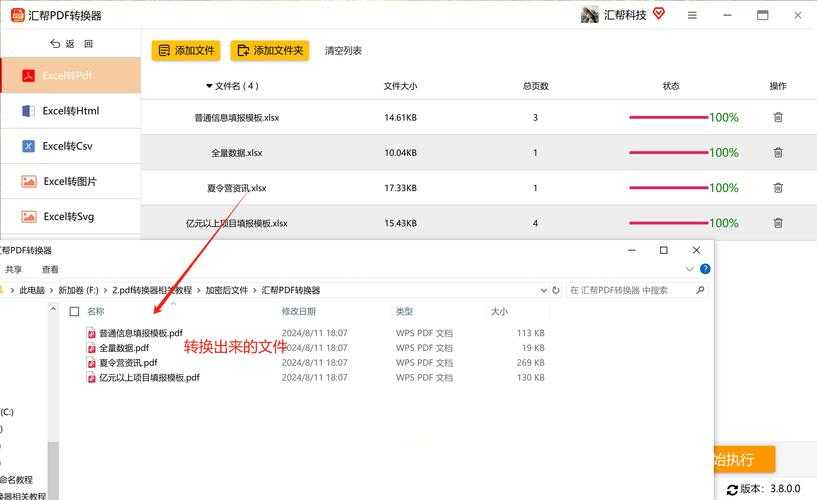Click the version refresh icon

pos(732,490)
